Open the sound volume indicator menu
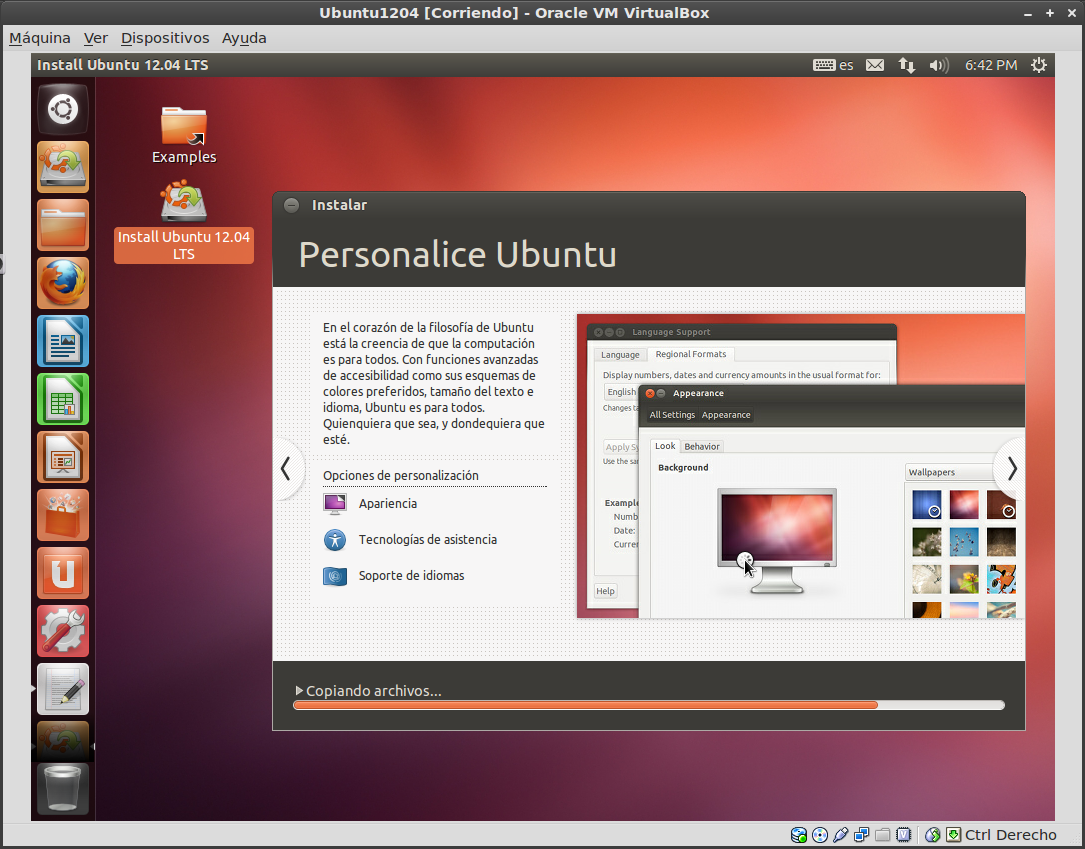 tap(938, 65)
